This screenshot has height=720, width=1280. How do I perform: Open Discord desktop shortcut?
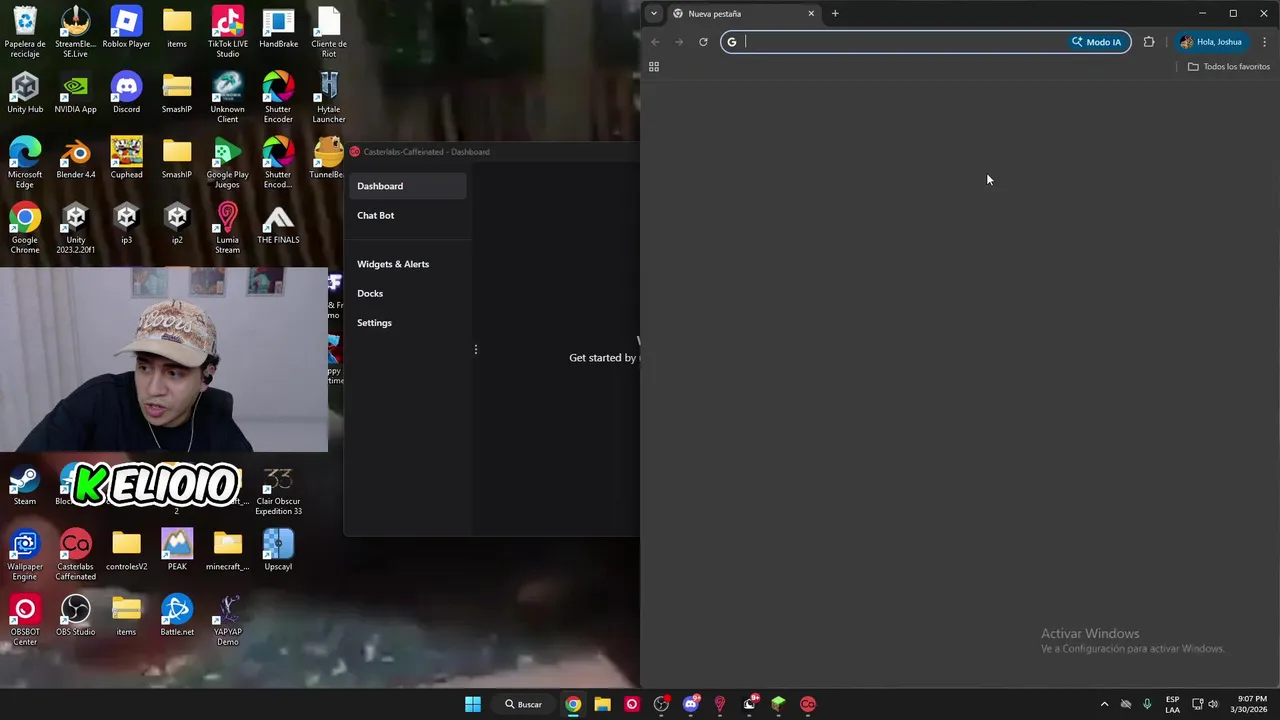[126, 93]
